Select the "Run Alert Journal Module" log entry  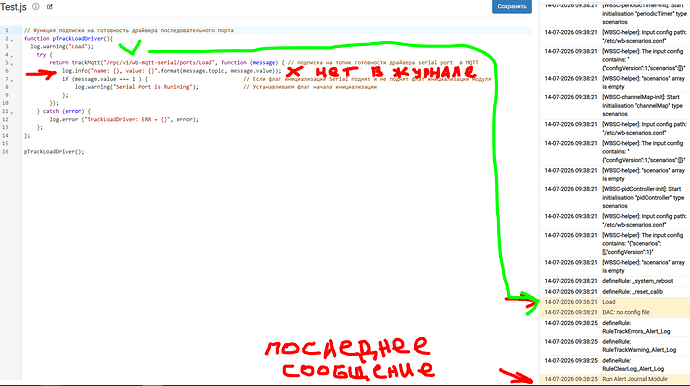[615, 379]
